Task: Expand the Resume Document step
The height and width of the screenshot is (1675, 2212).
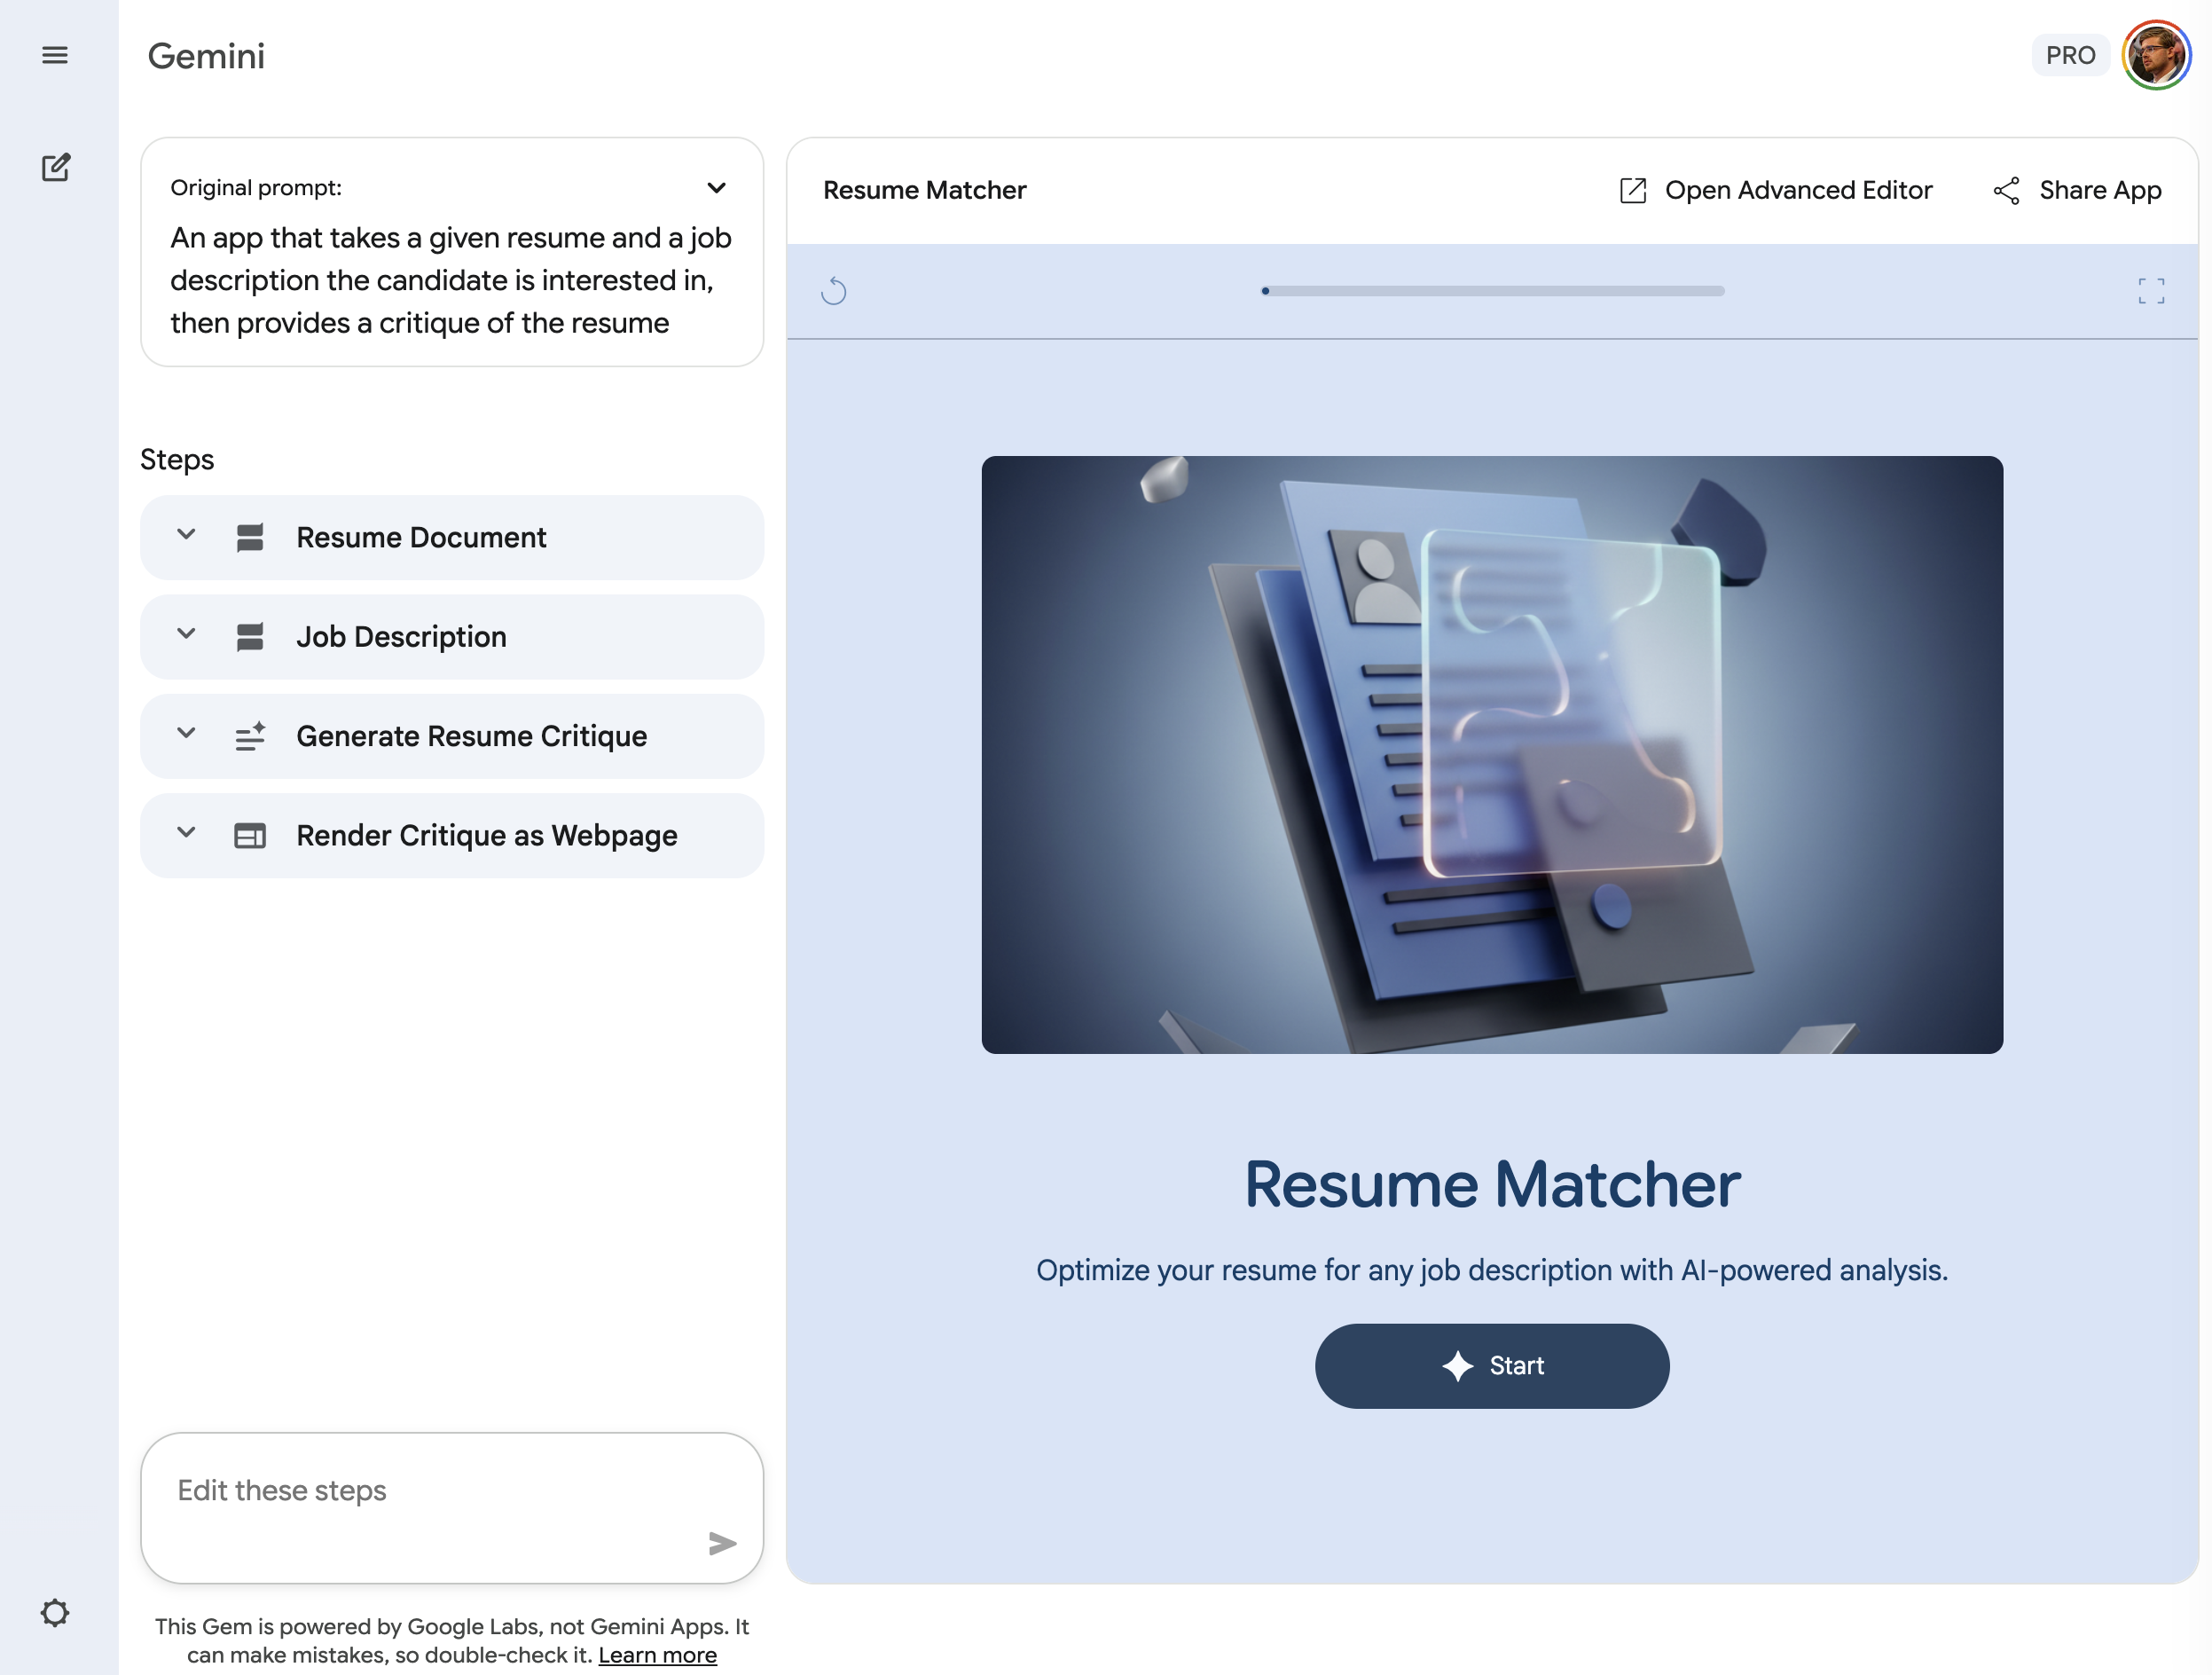Action: (186, 536)
